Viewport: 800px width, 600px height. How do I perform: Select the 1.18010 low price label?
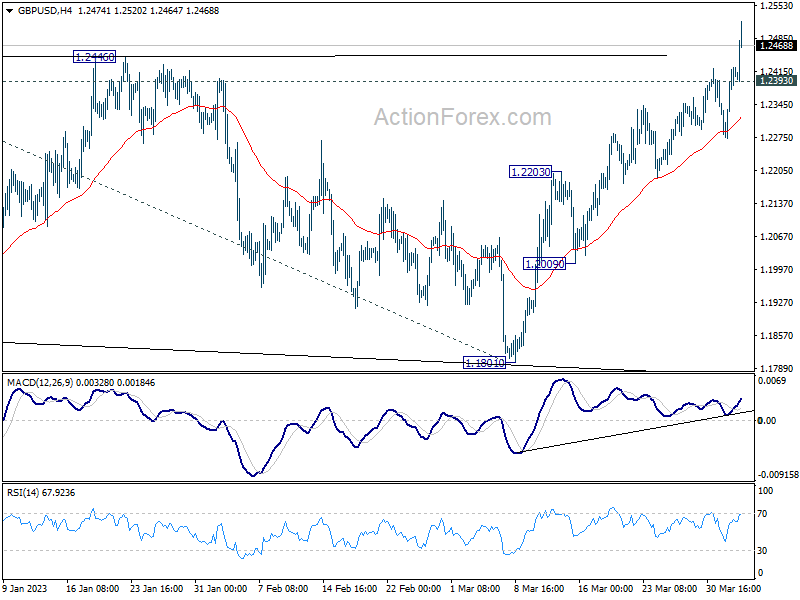[x=485, y=363]
